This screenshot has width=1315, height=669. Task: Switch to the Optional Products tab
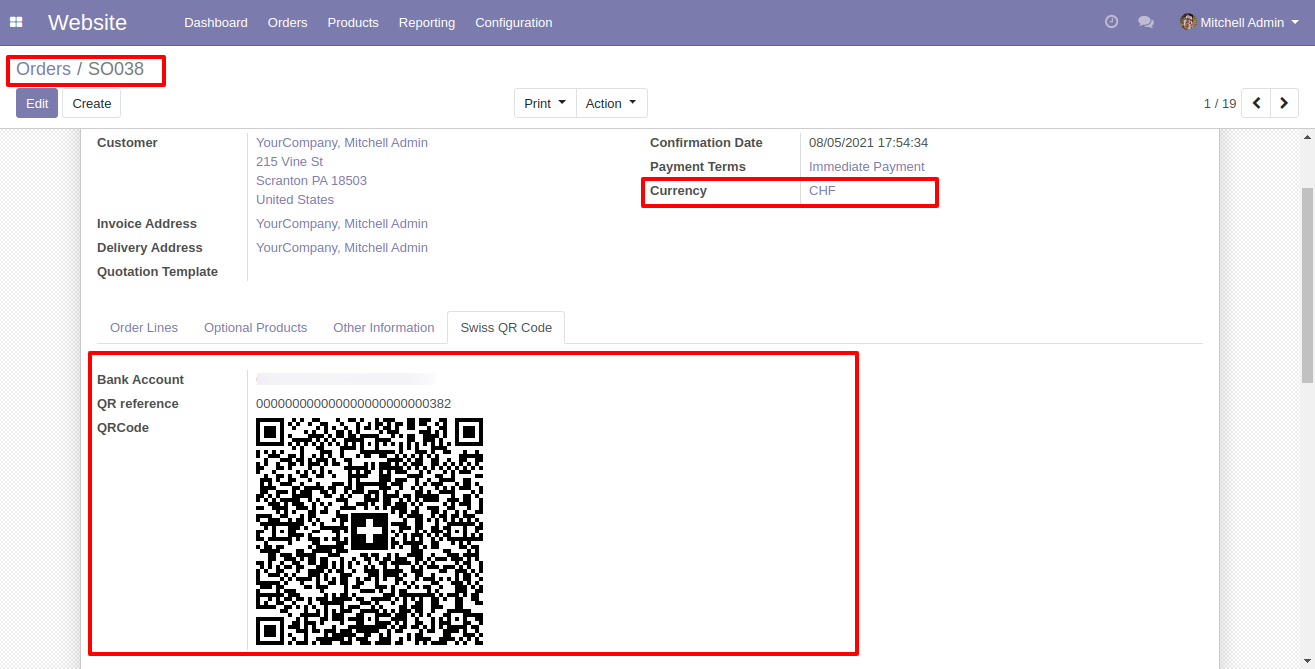(255, 327)
